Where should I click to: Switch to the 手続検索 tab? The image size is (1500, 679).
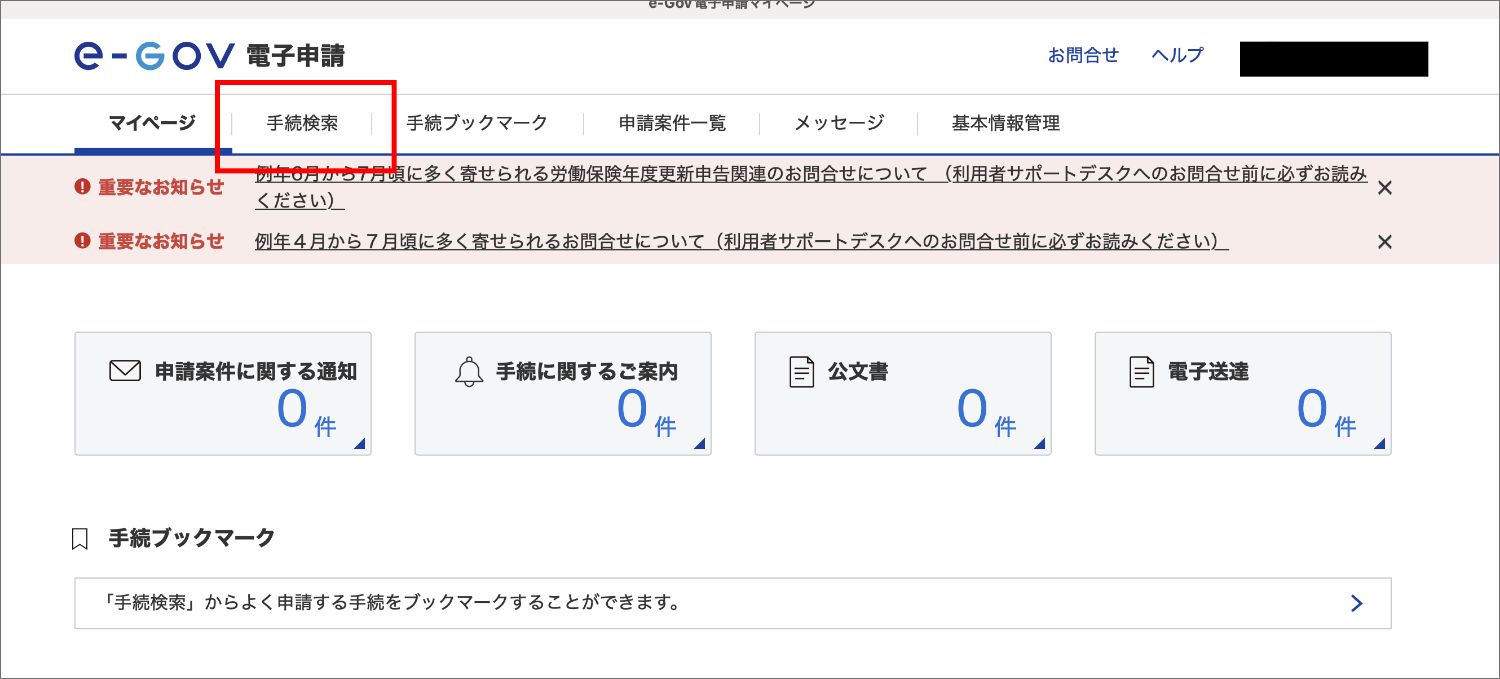[302, 123]
